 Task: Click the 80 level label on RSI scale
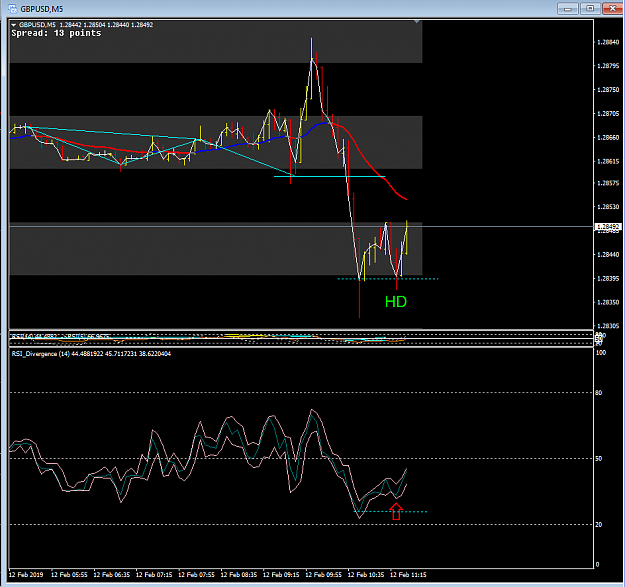tap(598, 393)
